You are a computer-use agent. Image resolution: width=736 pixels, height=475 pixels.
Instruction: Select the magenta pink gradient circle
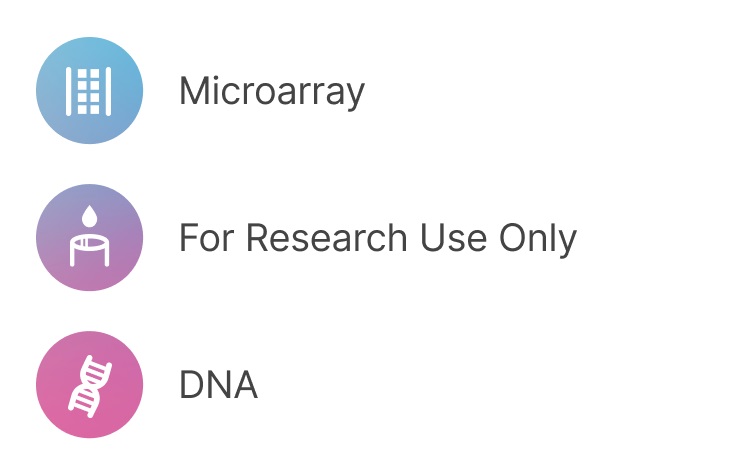(x=89, y=385)
